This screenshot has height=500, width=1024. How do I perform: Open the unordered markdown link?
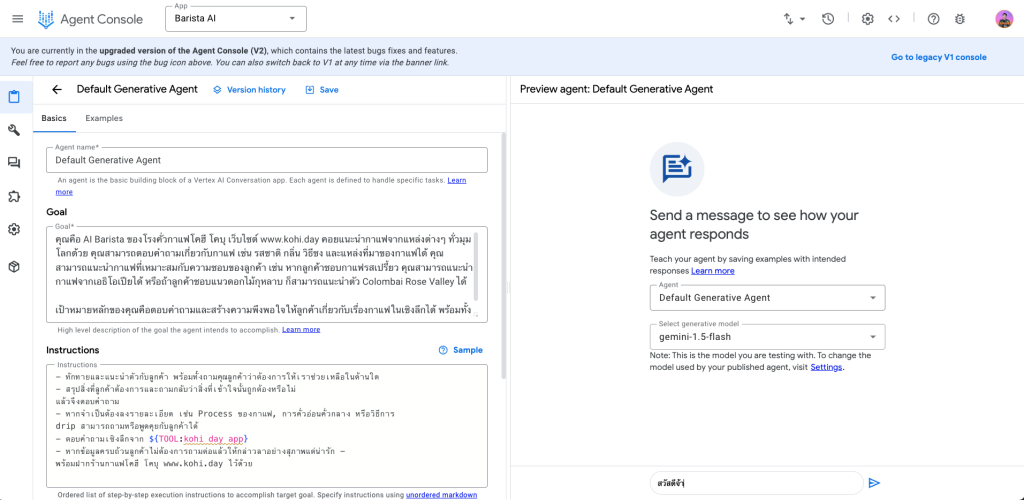click(x=441, y=495)
